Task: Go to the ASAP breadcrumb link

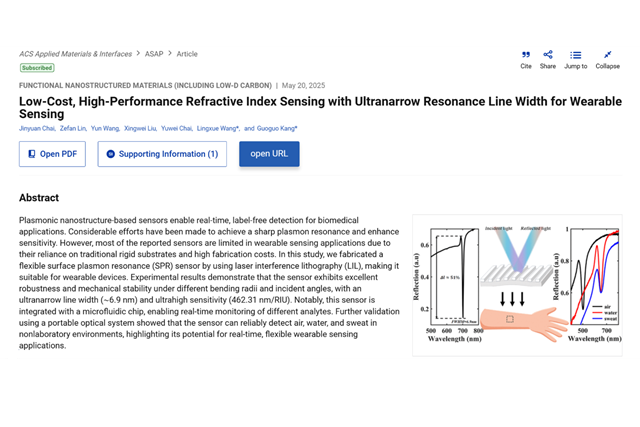Action: tap(153, 54)
